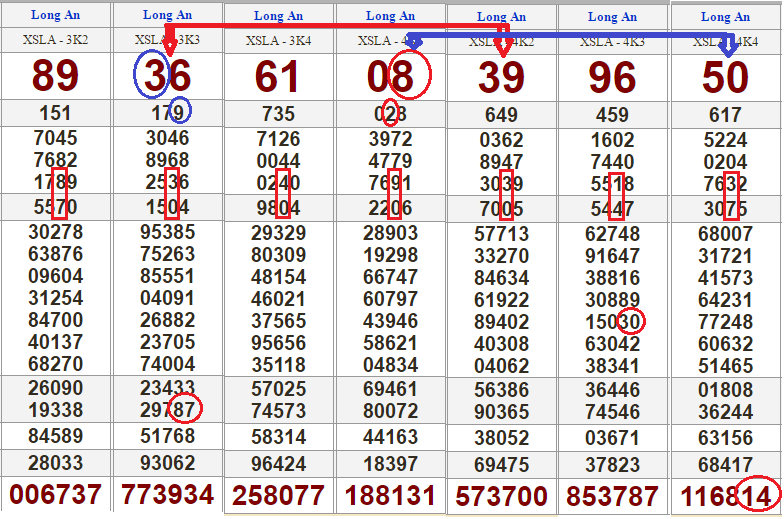The width and height of the screenshot is (784, 519).
Task: Click the special prize number 853787
Action: pyautogui.click(x=613, y=496)
